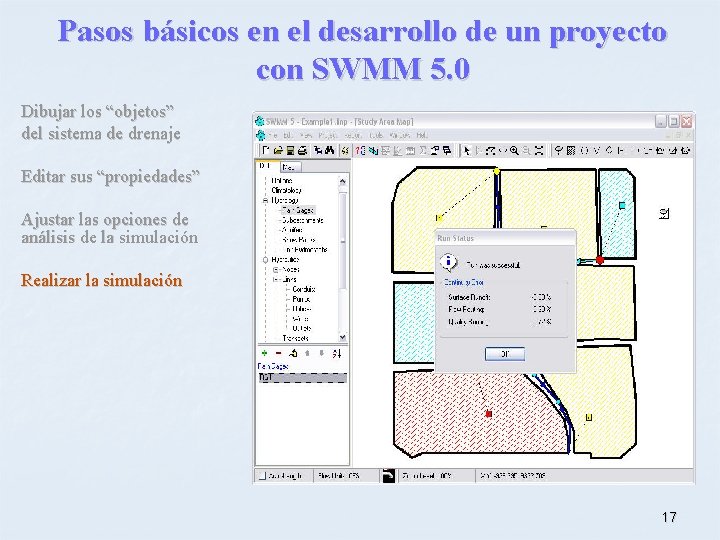This screenshot has height=540, width=720.
Task: Click the Save project disk icon
Action: click(290, 151)
